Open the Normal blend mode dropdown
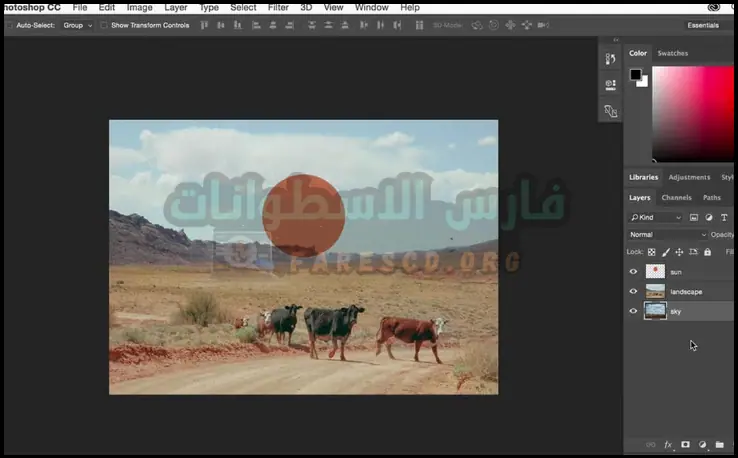Viewport: 738px width, 458px height. coord(666,234)
